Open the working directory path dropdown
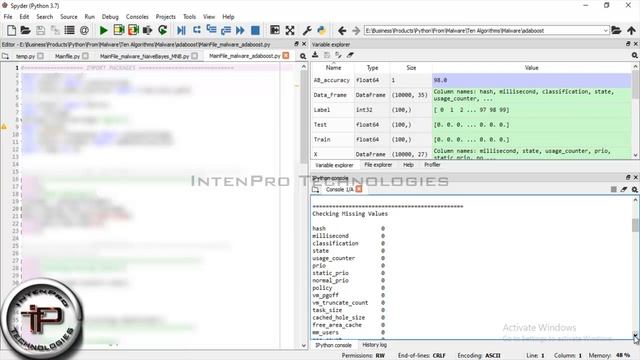Viewport: 640px width, 360px height. click(x=605, y=31)
